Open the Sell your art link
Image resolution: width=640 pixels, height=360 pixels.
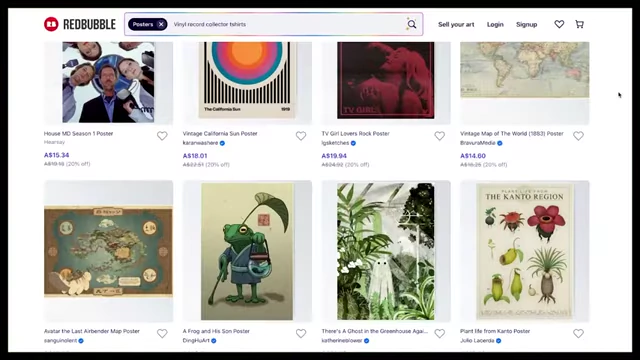click(x=456, y=24)
